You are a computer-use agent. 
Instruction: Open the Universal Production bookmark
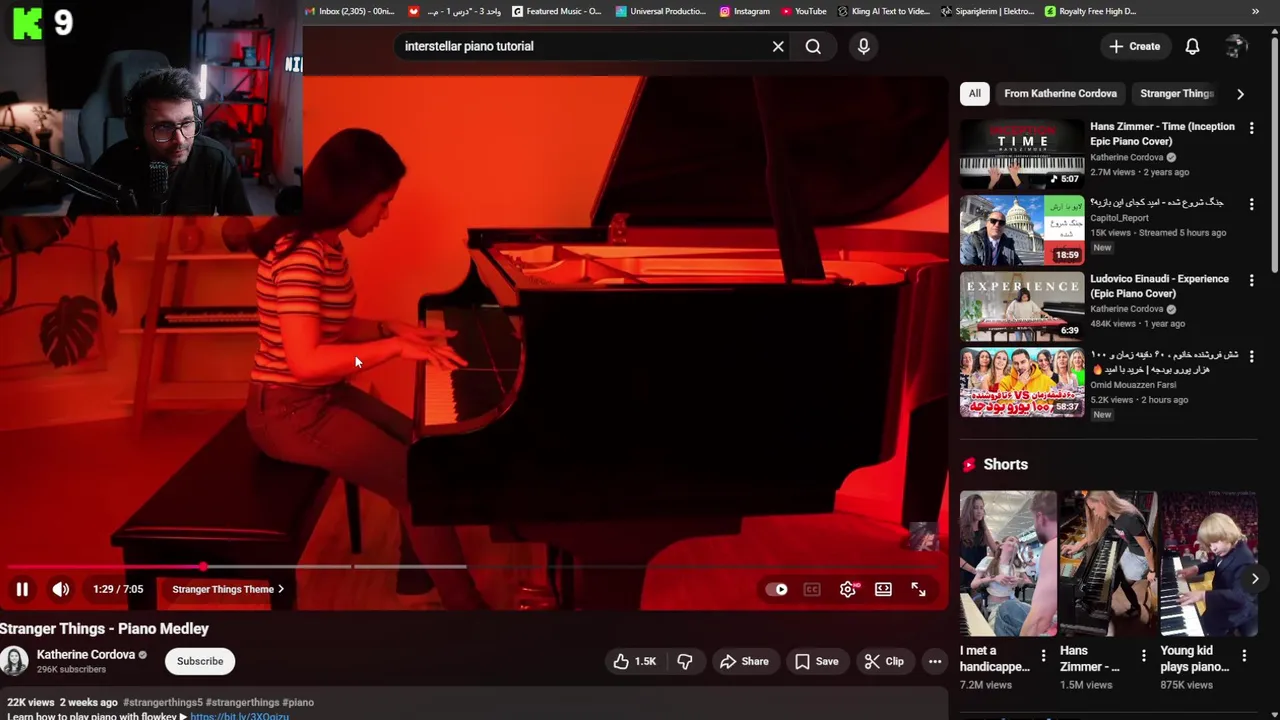[661, 11]
